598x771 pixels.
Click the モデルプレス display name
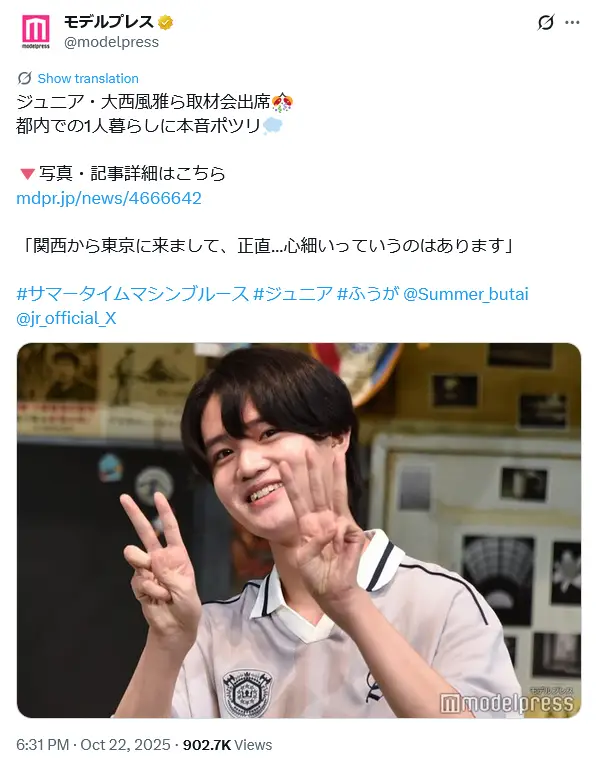[x=109, y=22]
